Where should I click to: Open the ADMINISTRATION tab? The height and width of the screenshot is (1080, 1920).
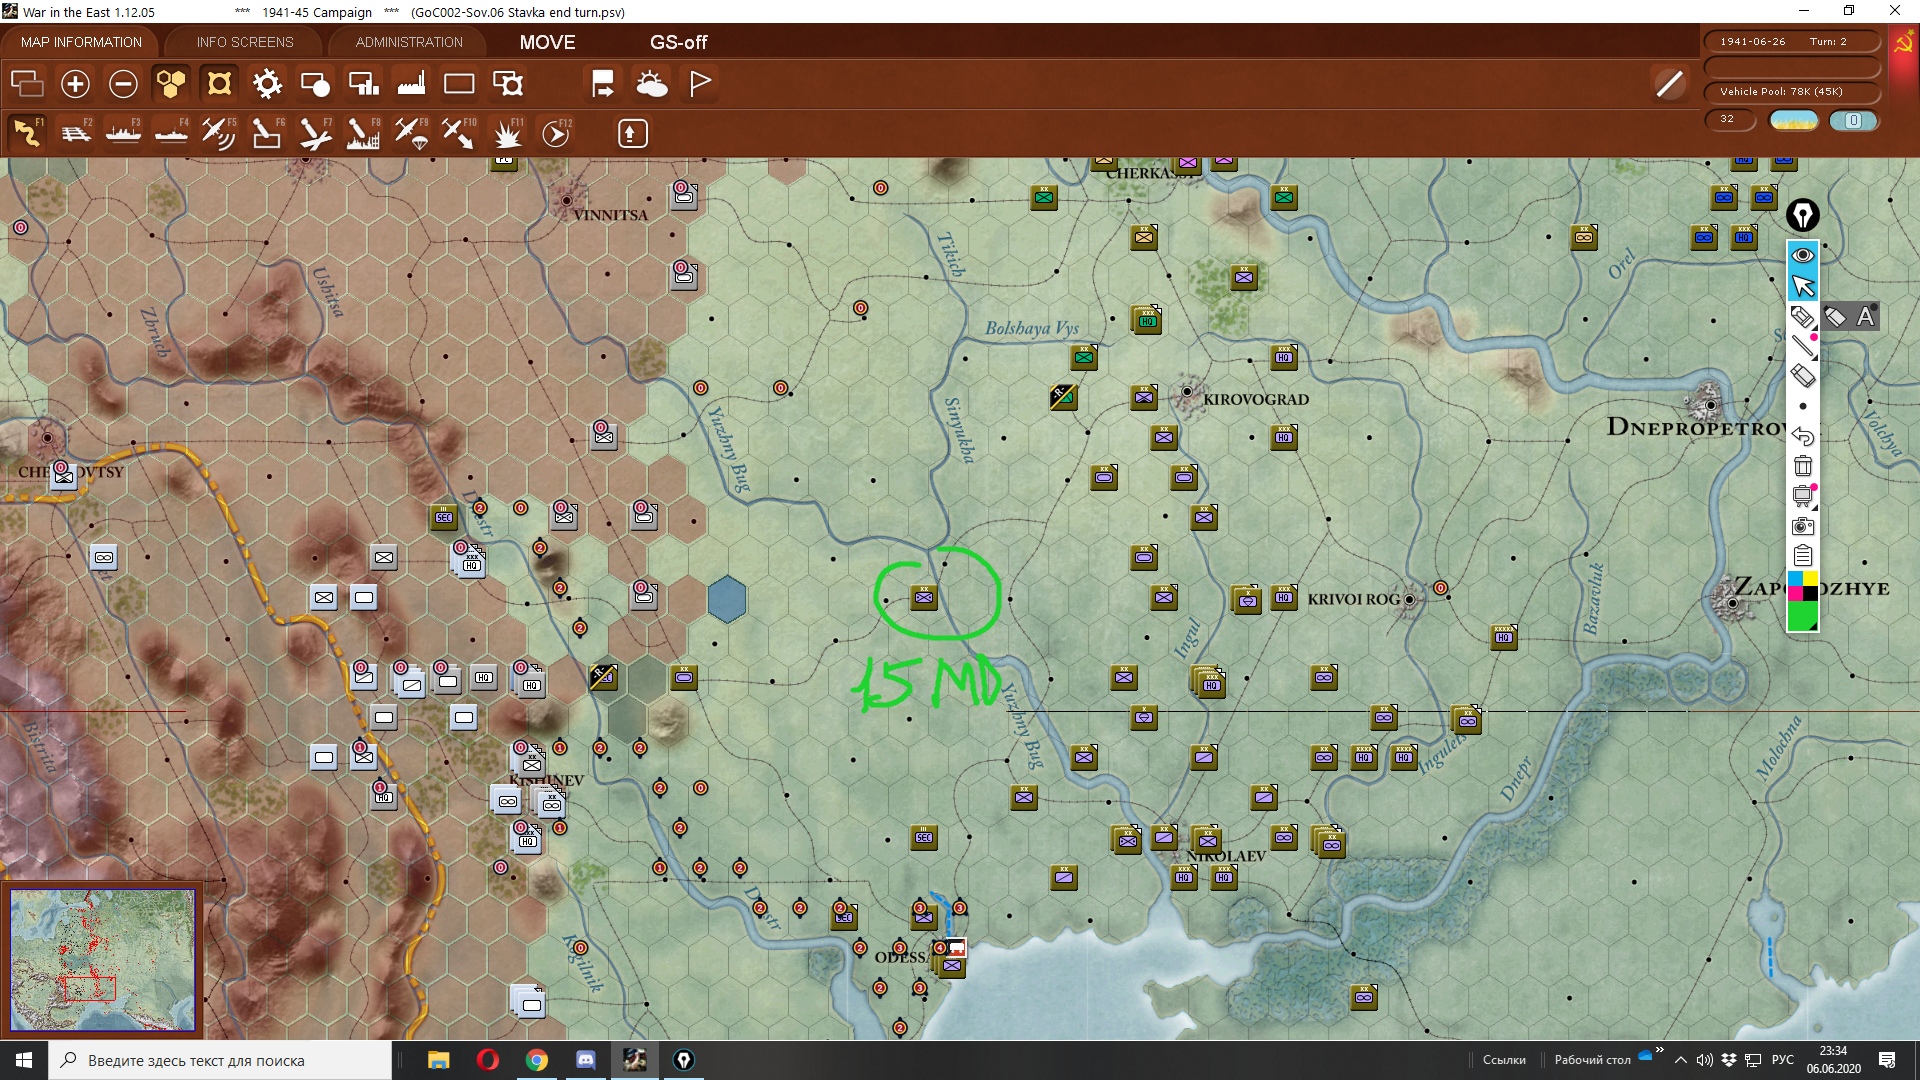(x=409, y=42)
